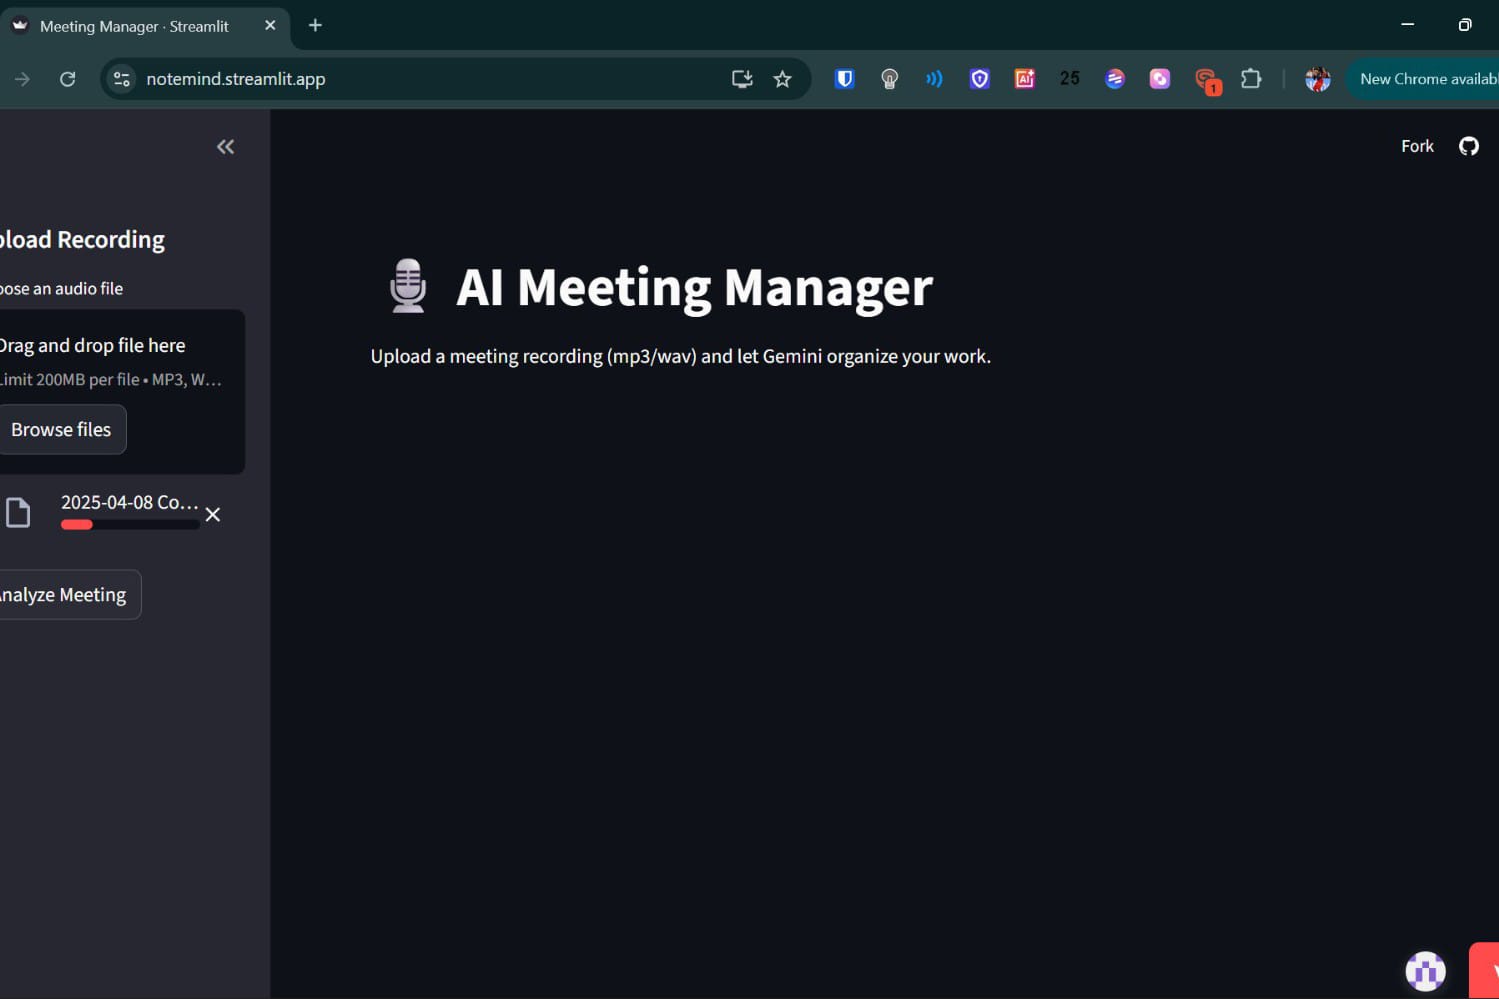
Task: Bookmark this page with the star
Action: pyautogui.click(x=782, y=79)
